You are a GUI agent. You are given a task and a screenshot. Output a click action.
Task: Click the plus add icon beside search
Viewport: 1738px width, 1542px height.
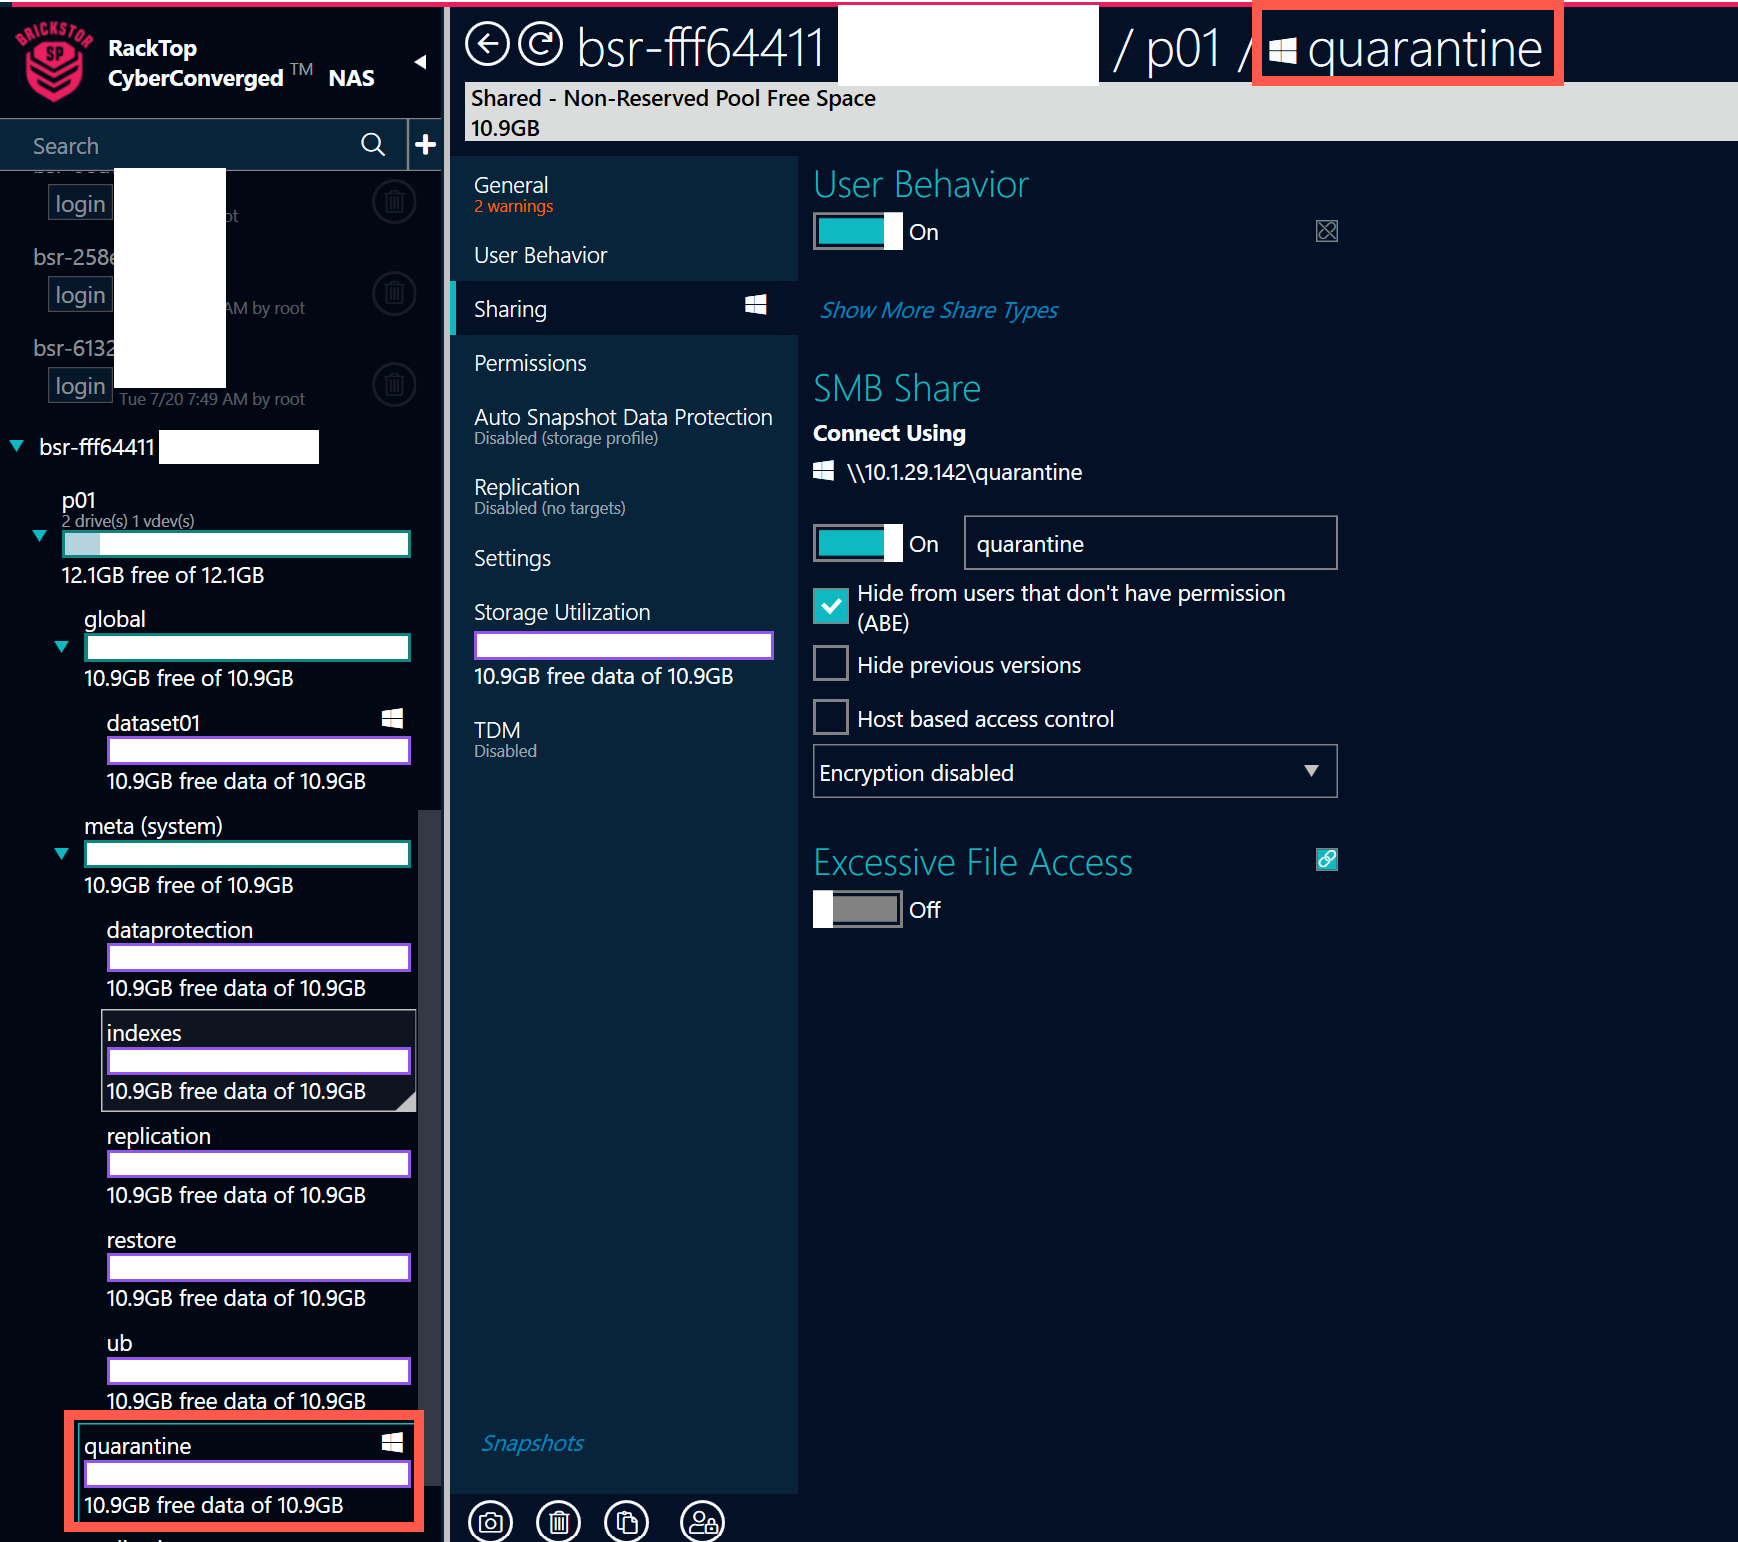[425, 145]
